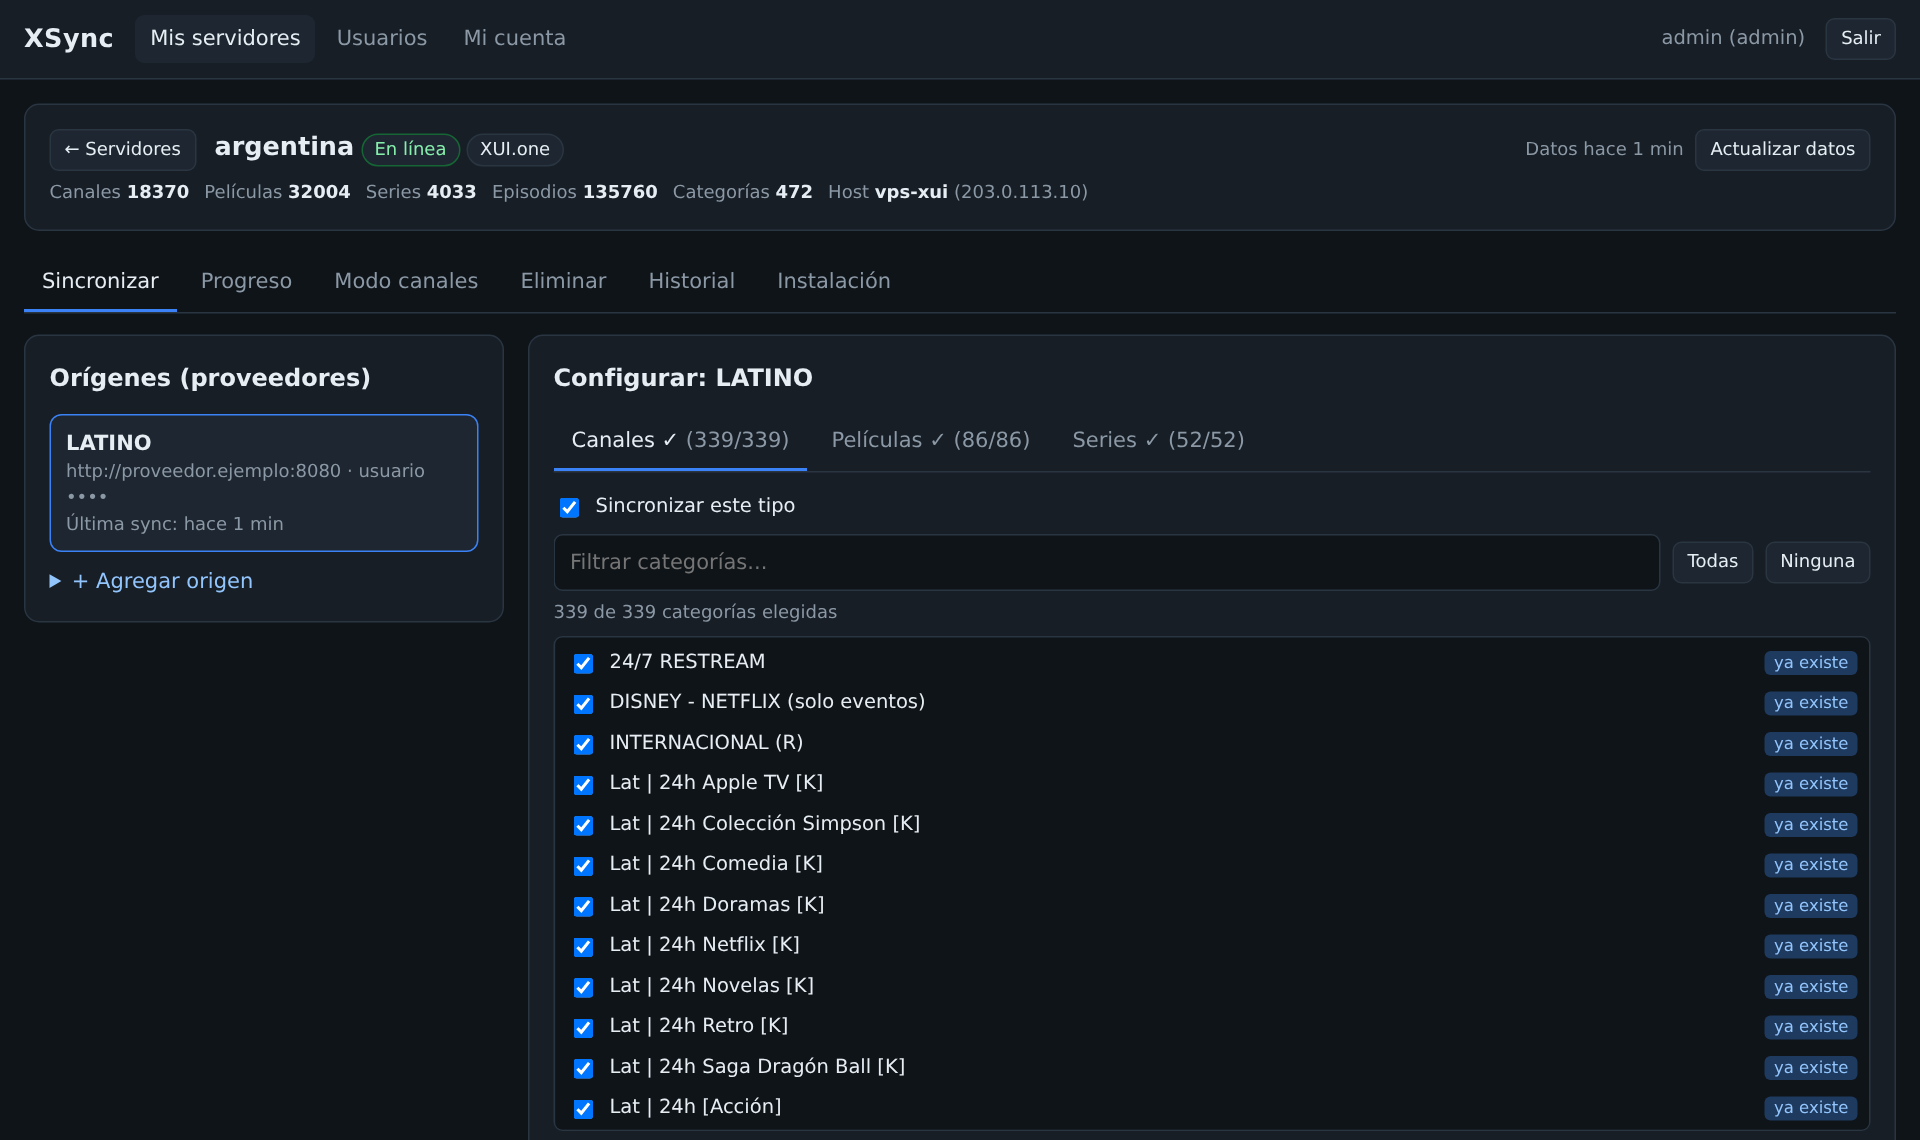Switch to the Historial tab
Screen dimensions: 1920x1140
tap(691, 281)
